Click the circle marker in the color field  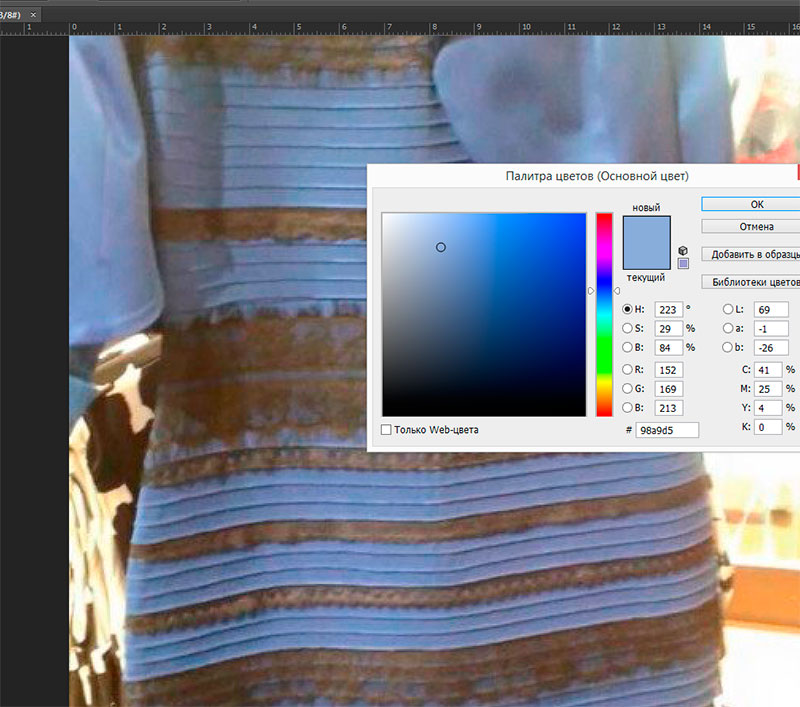click(441, 247)
